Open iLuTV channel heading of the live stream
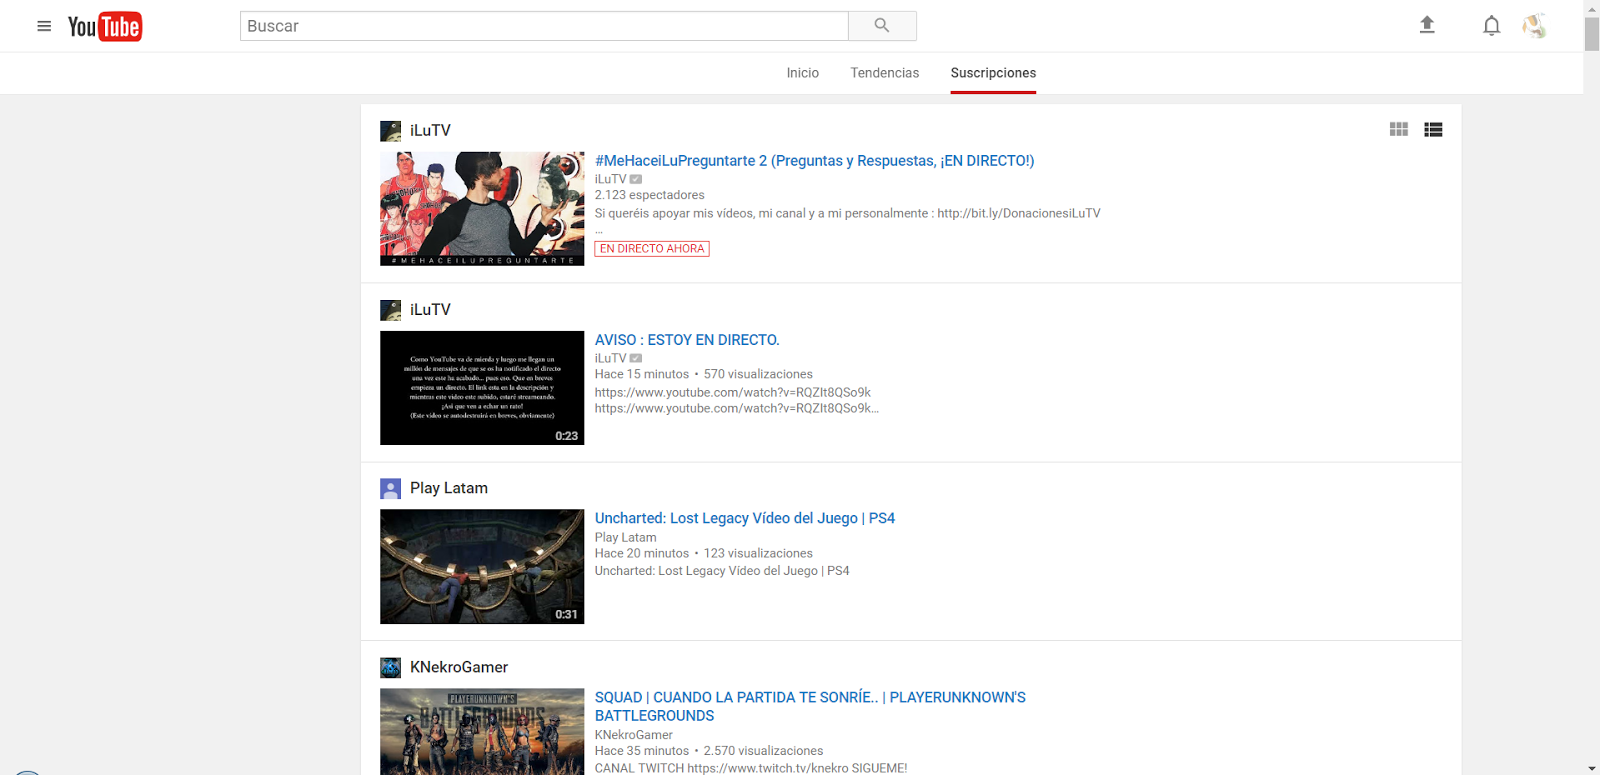 430,131
